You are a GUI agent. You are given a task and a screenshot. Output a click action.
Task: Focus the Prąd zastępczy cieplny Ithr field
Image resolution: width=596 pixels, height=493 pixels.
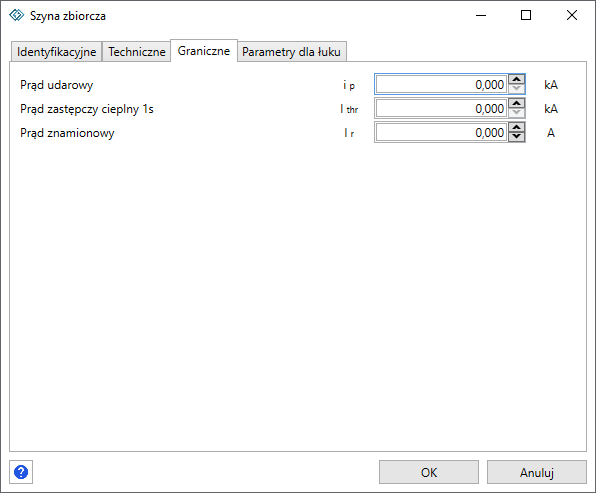coord(441,108)
